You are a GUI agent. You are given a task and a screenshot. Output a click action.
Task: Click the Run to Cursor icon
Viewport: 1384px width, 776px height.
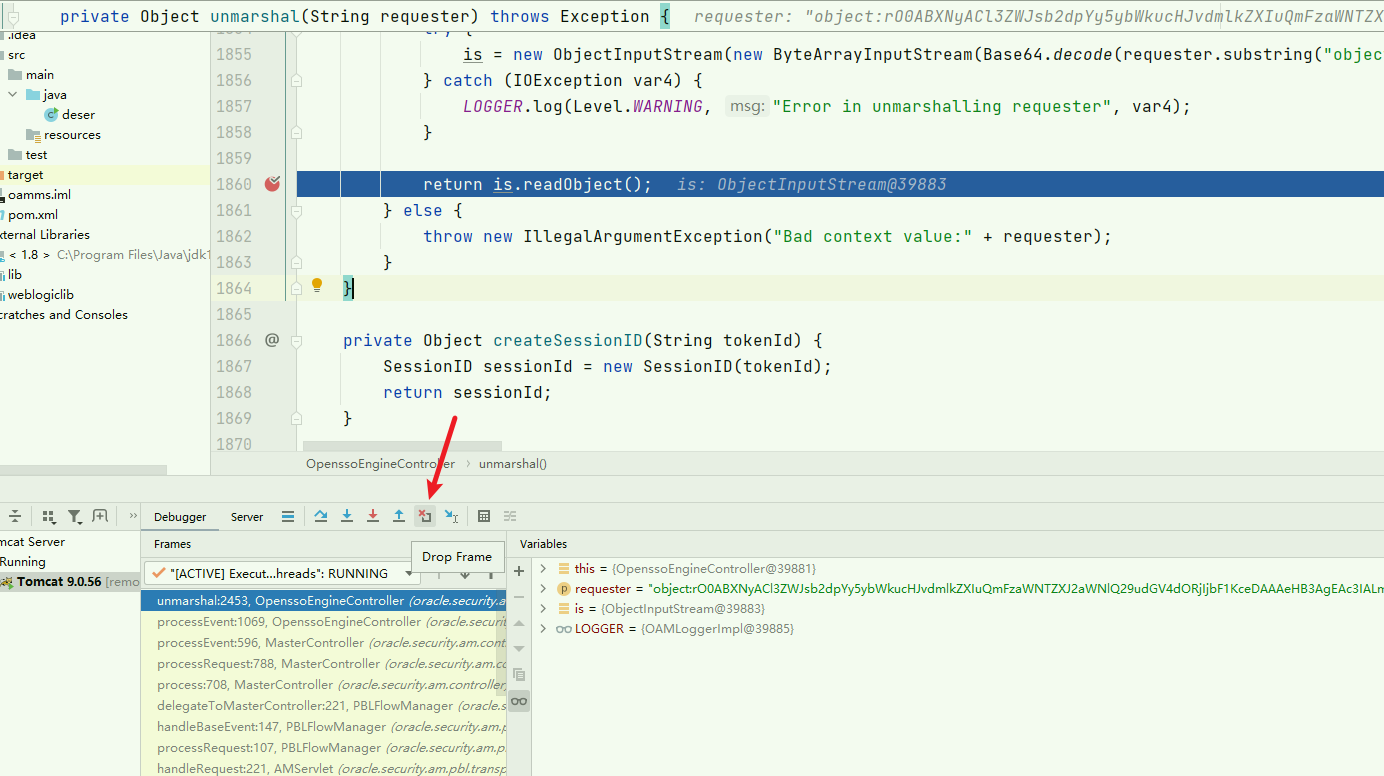click(x=451, y=516)
